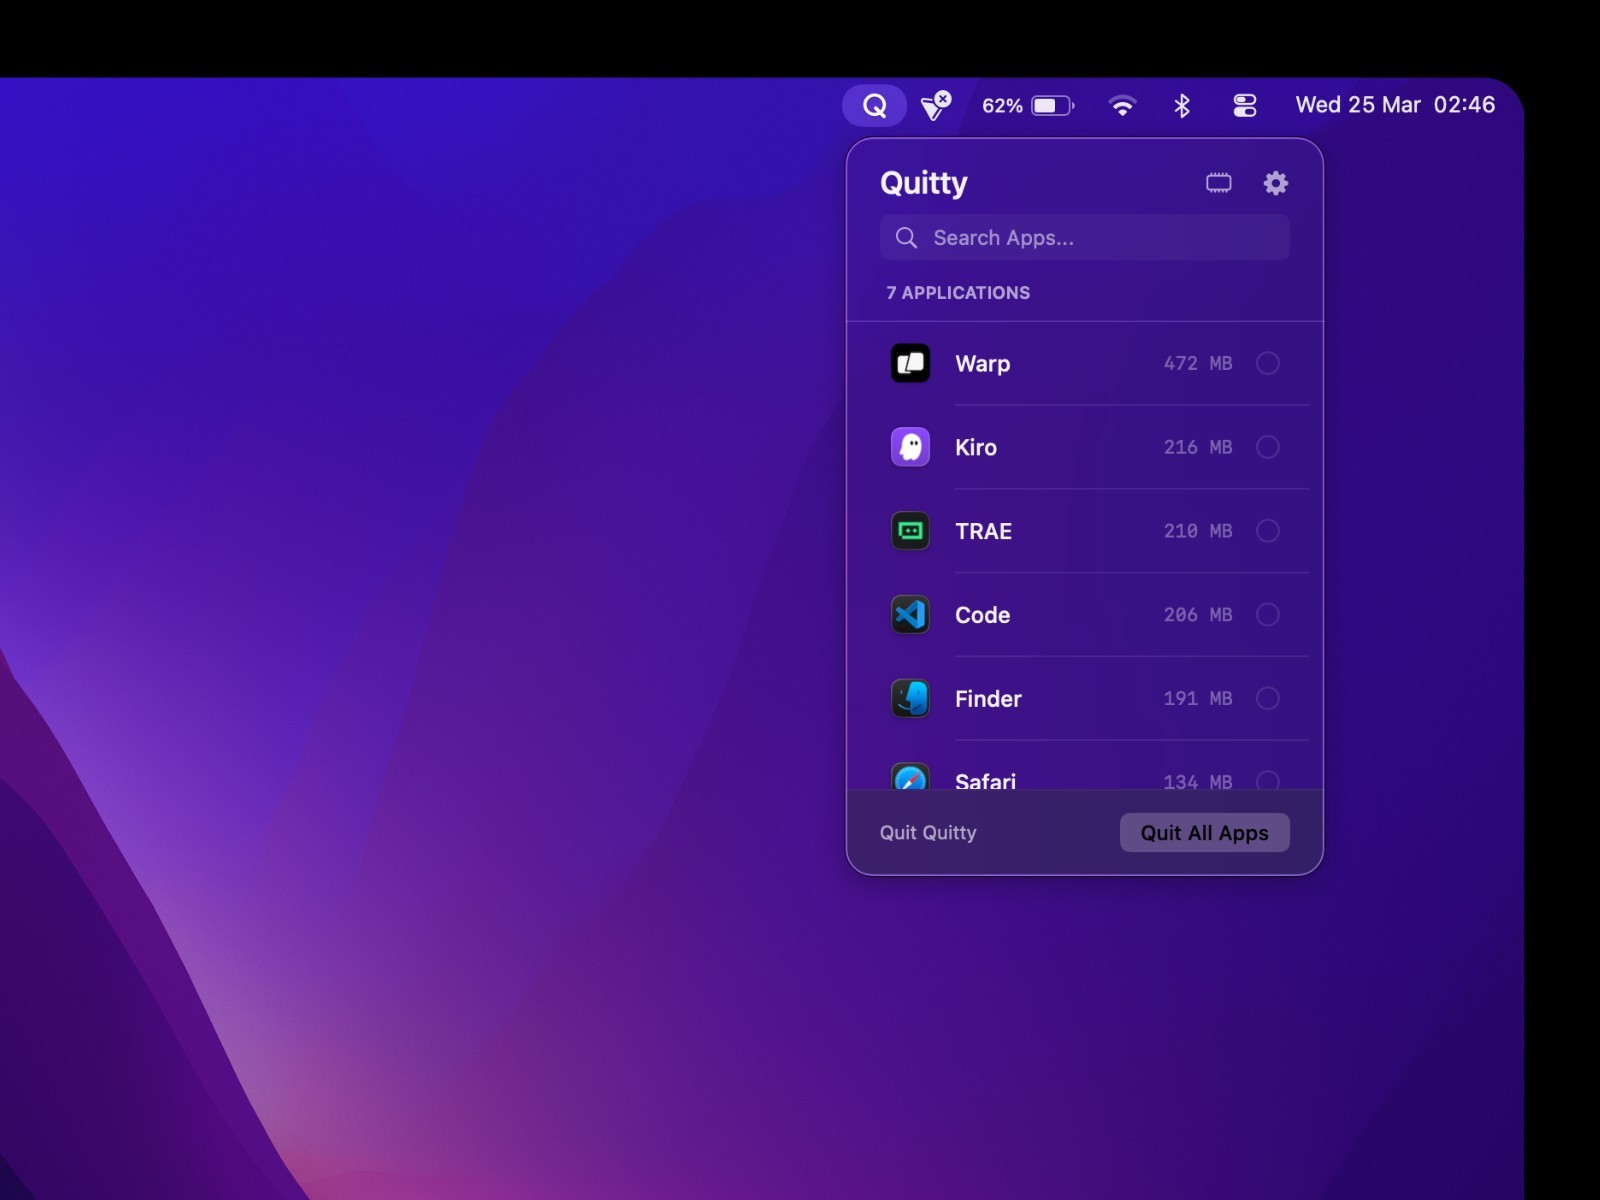Viewport: 1600px width, 1200px height.
Task: Click the TRAE app icon
Action: (x=910, y=531)
